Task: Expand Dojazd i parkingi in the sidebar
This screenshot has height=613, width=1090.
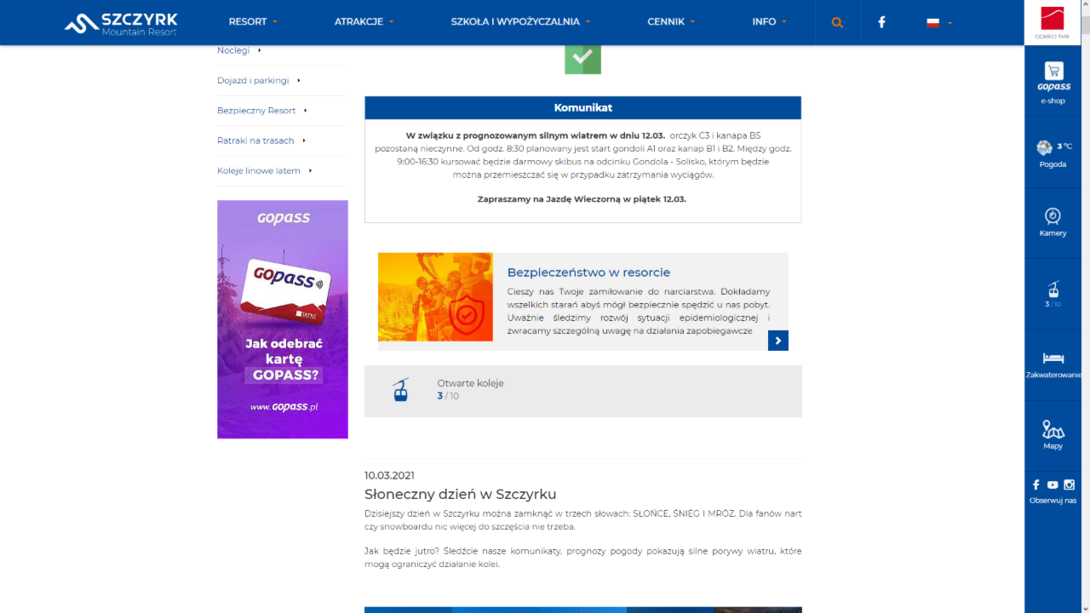Action: (x=259, y=80)
